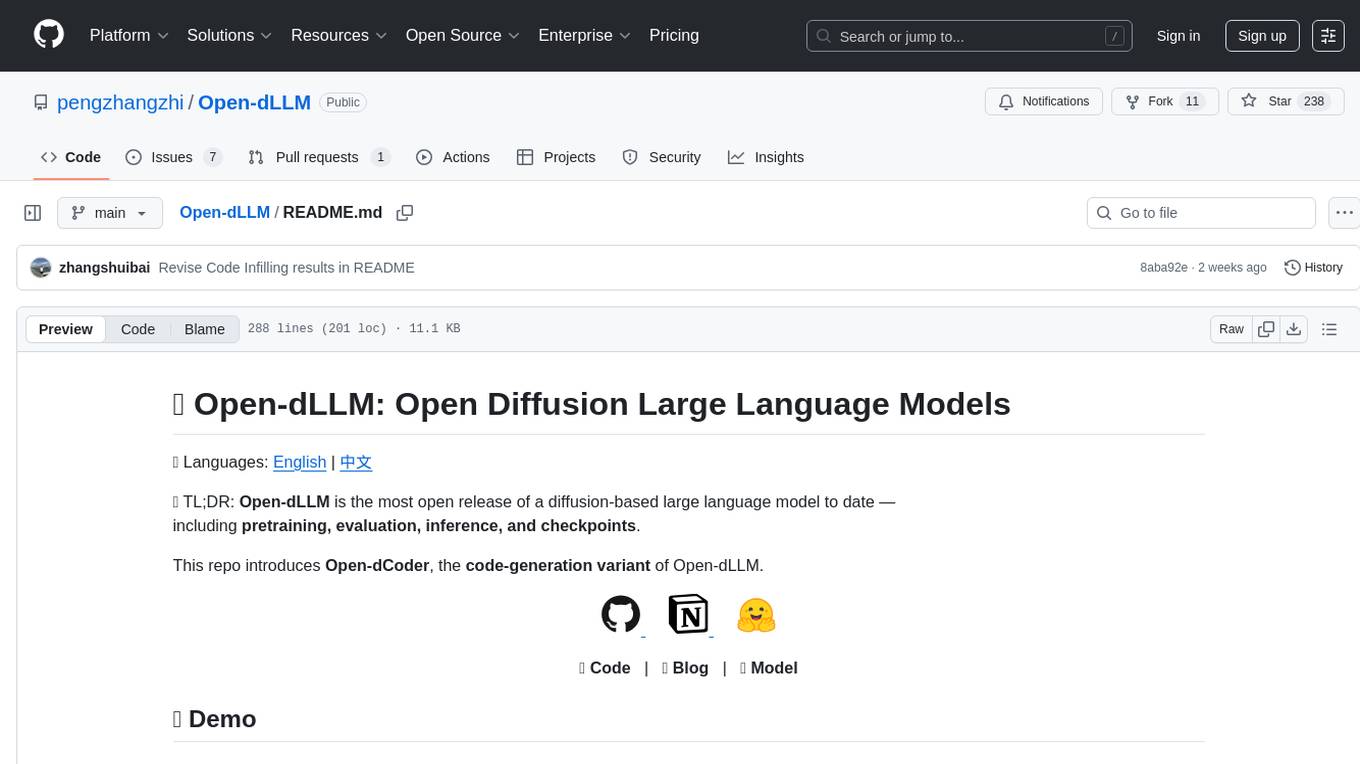Click the Notifications bell button

[1044, 102]
